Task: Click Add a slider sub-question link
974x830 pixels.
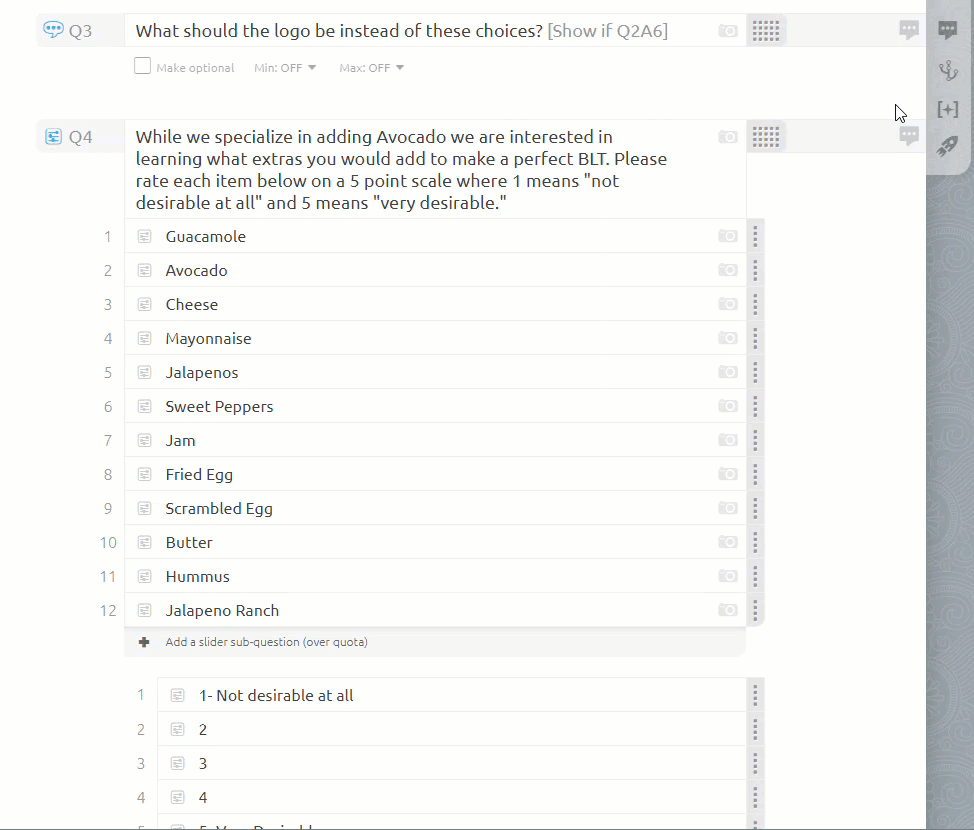Action: click(266, 642)
